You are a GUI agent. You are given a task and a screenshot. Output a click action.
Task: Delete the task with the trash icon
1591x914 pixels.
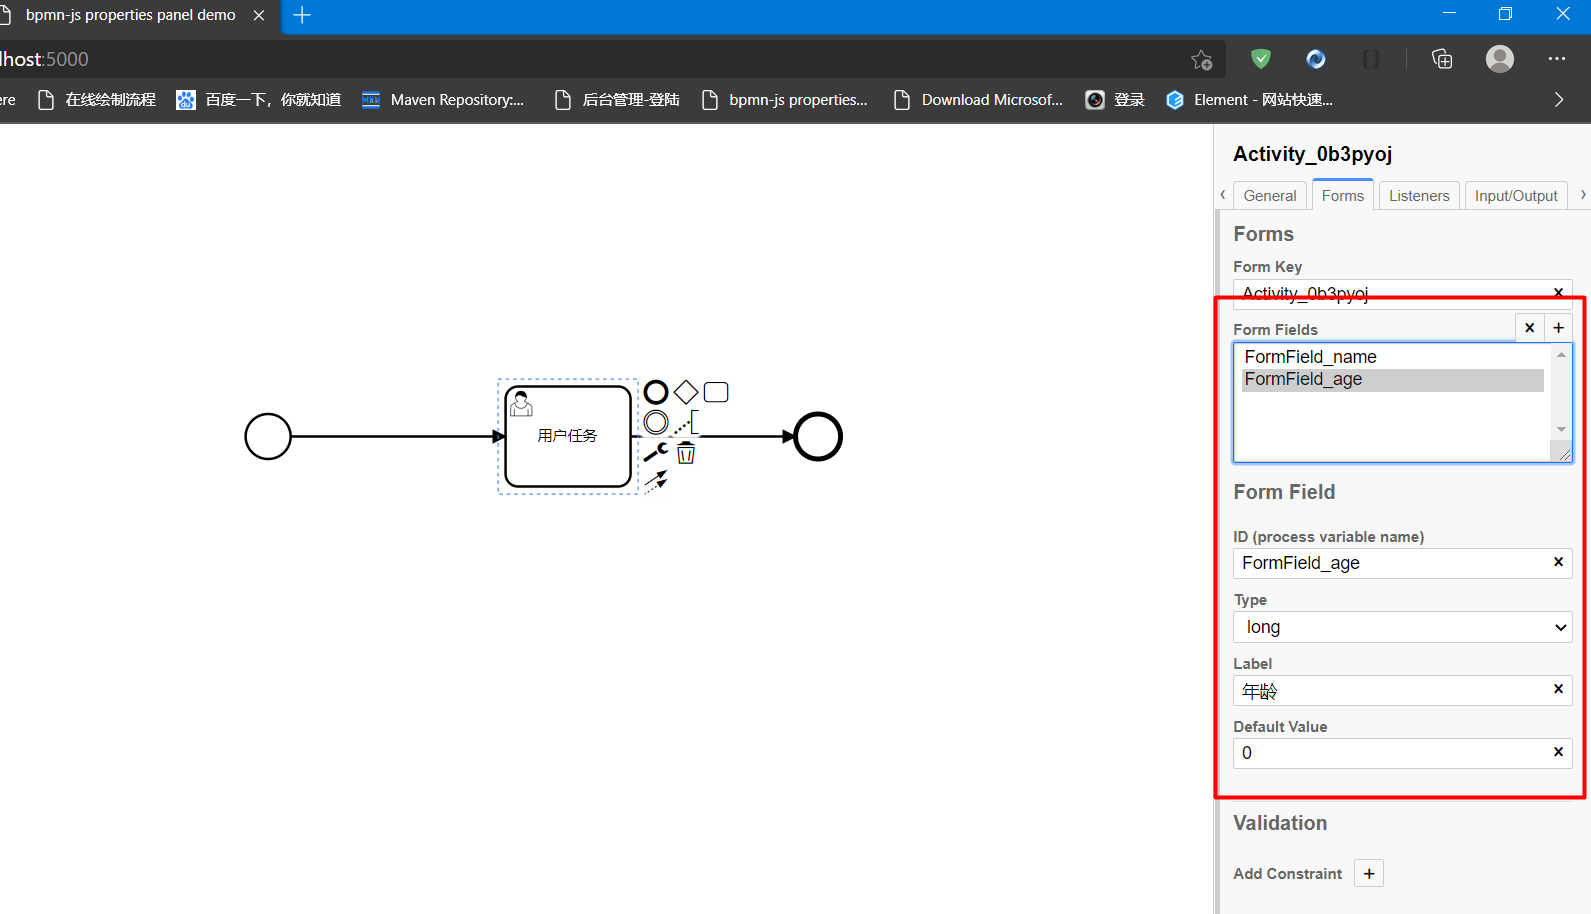(x=686, y=453)
